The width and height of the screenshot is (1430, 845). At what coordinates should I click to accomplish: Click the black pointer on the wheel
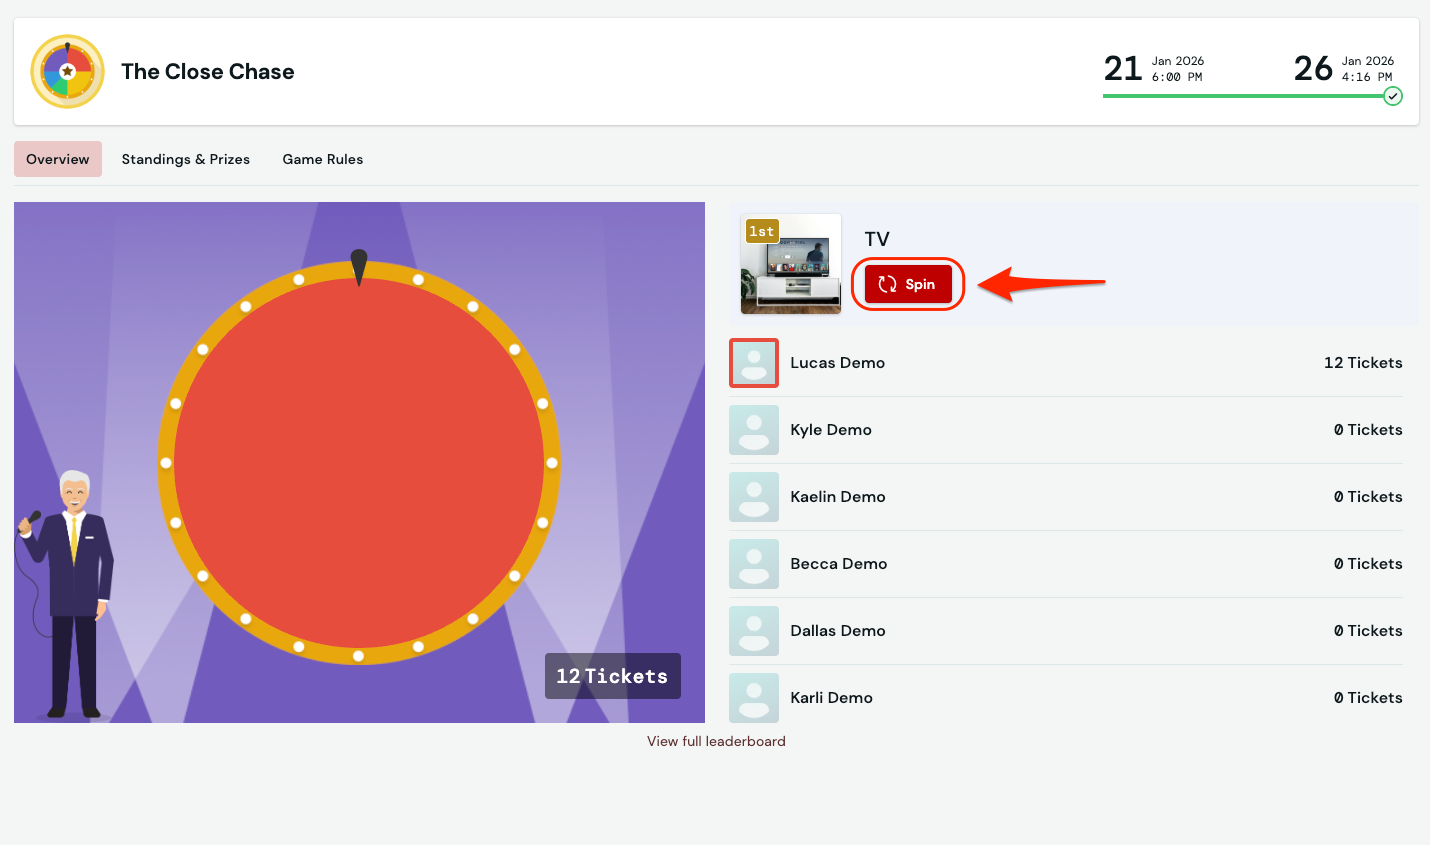(359, 266)
